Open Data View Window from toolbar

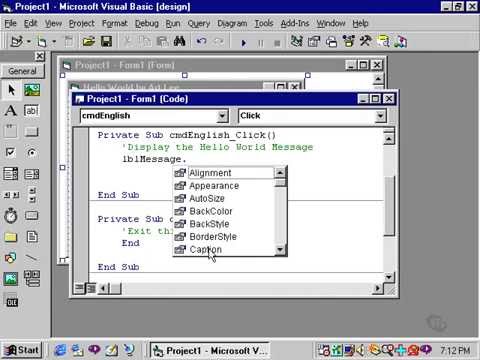383,42
